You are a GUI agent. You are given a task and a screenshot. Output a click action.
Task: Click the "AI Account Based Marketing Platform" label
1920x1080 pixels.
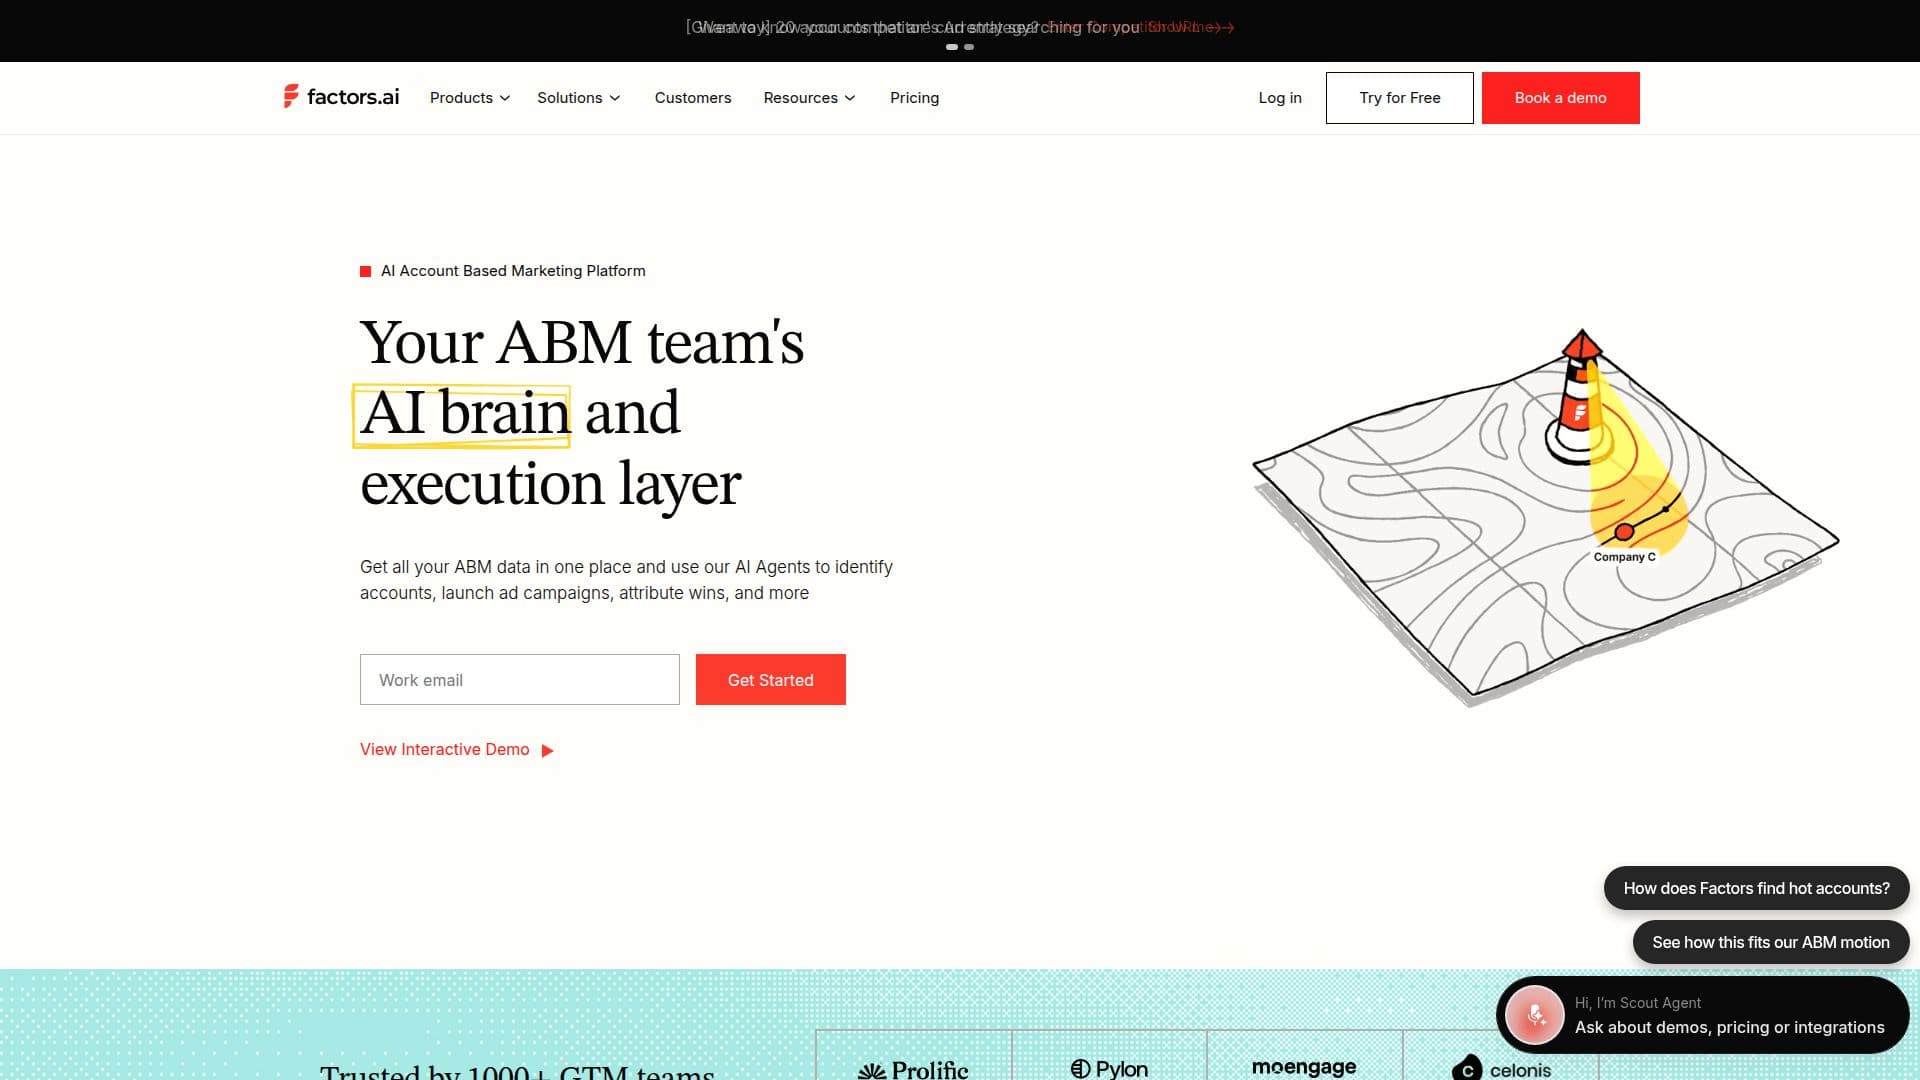(x=513, y=271)
